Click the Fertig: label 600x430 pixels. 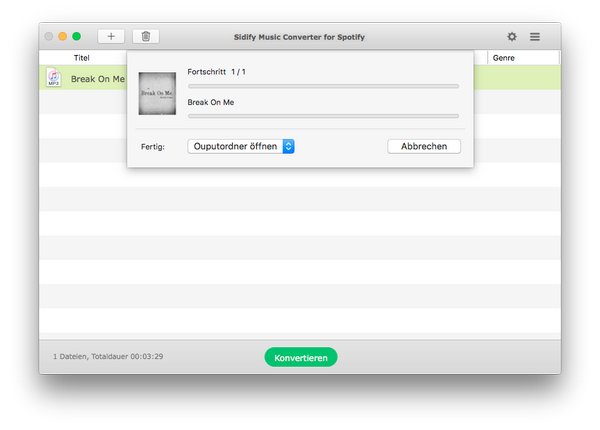[153, 147]
